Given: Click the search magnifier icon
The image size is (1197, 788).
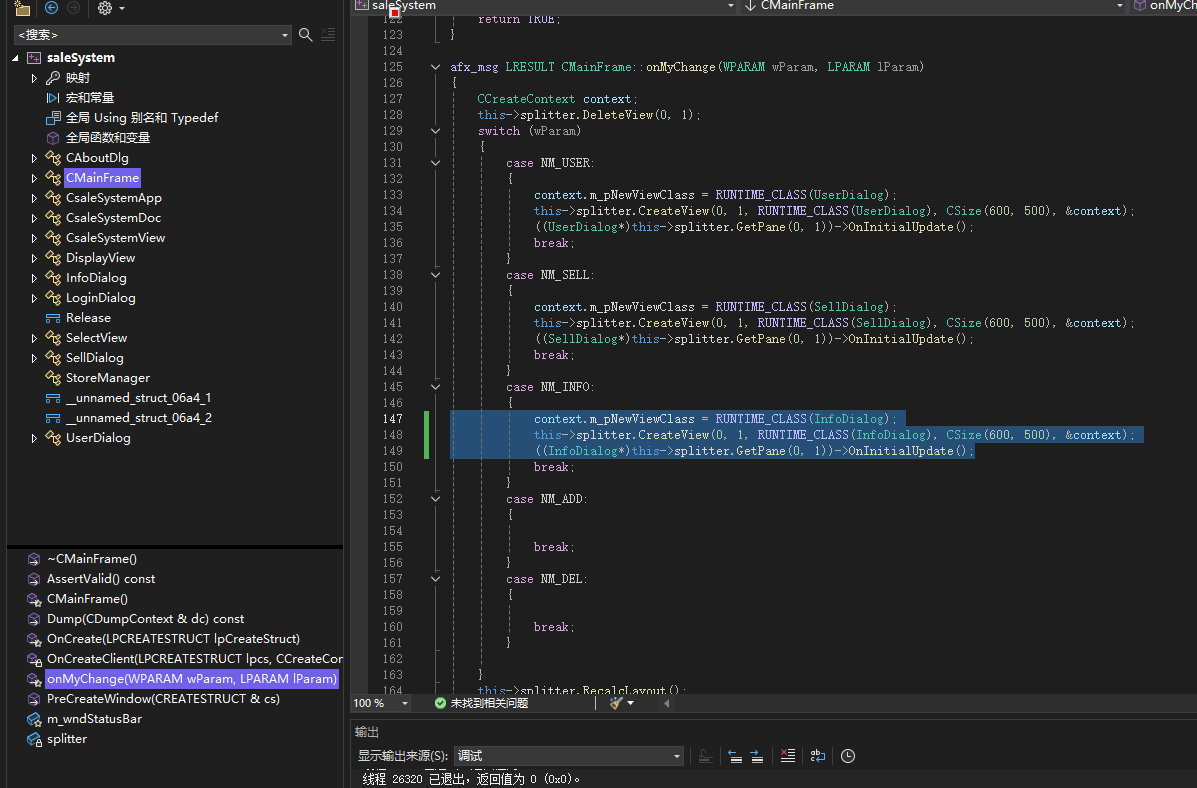Looking at the screenshot, I should 306,35.
